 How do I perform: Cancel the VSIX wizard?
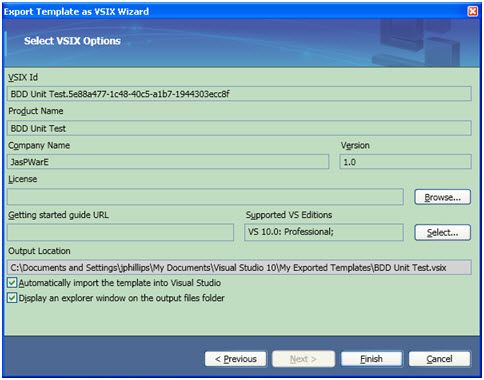[x=439, y=359]
